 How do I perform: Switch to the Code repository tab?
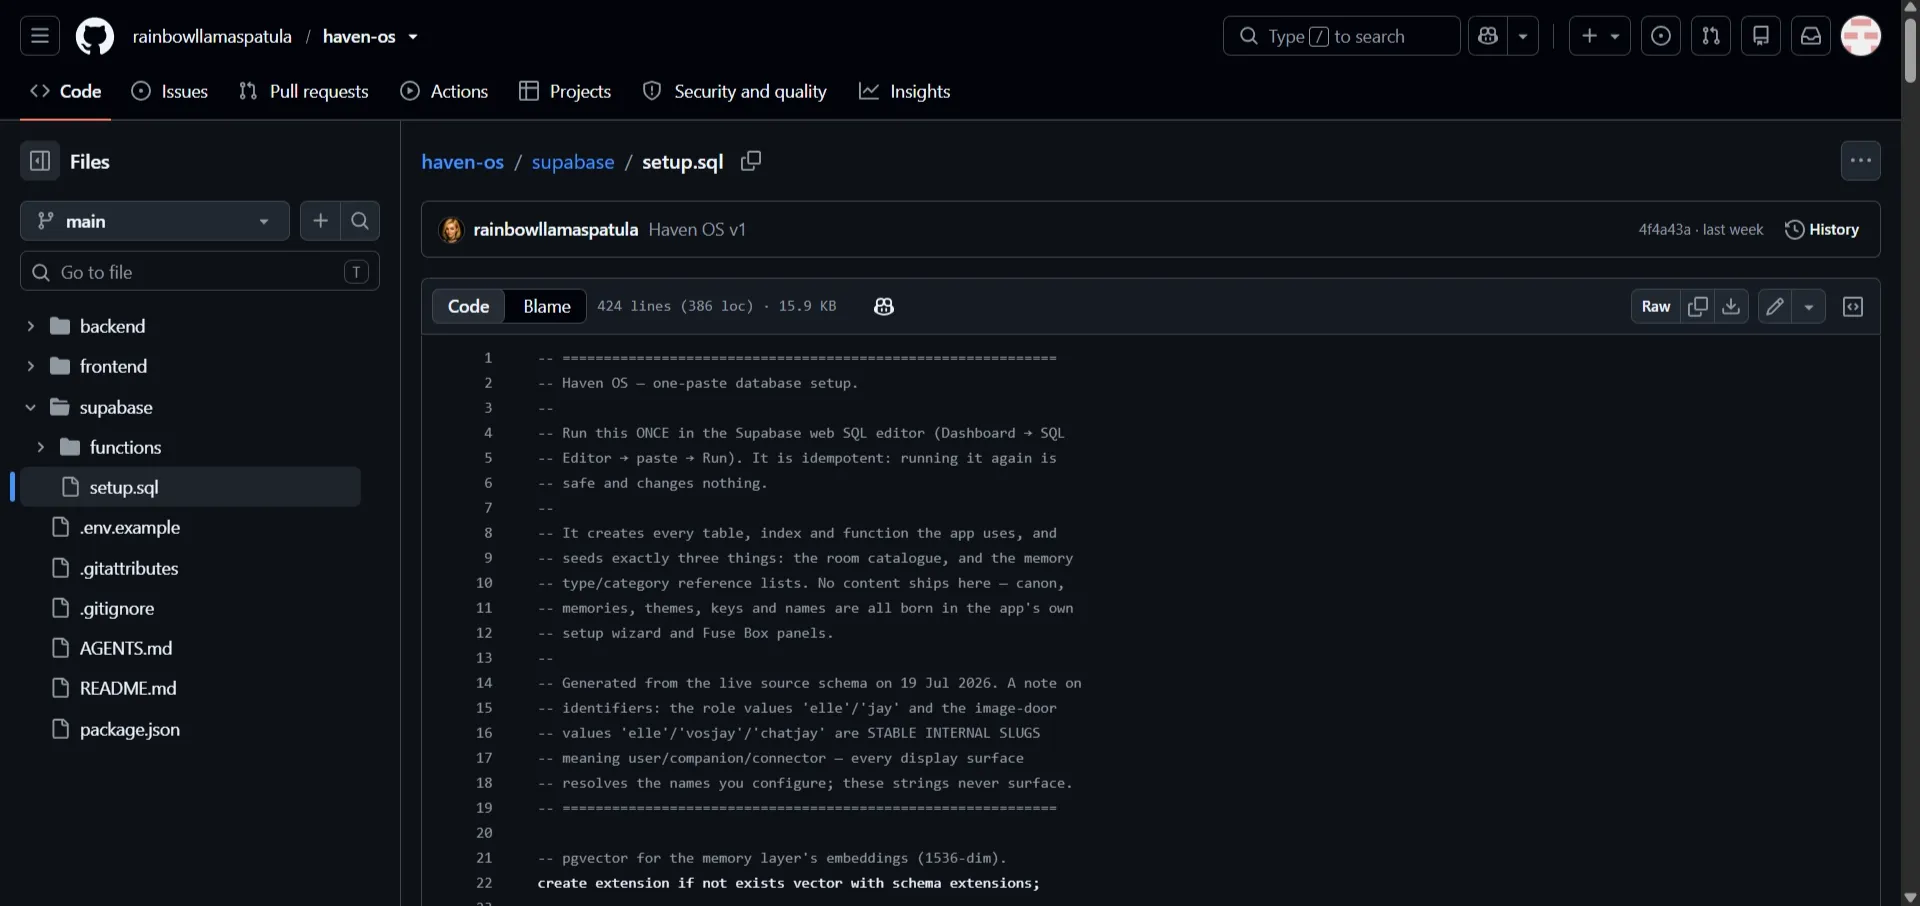coord(66,91)
